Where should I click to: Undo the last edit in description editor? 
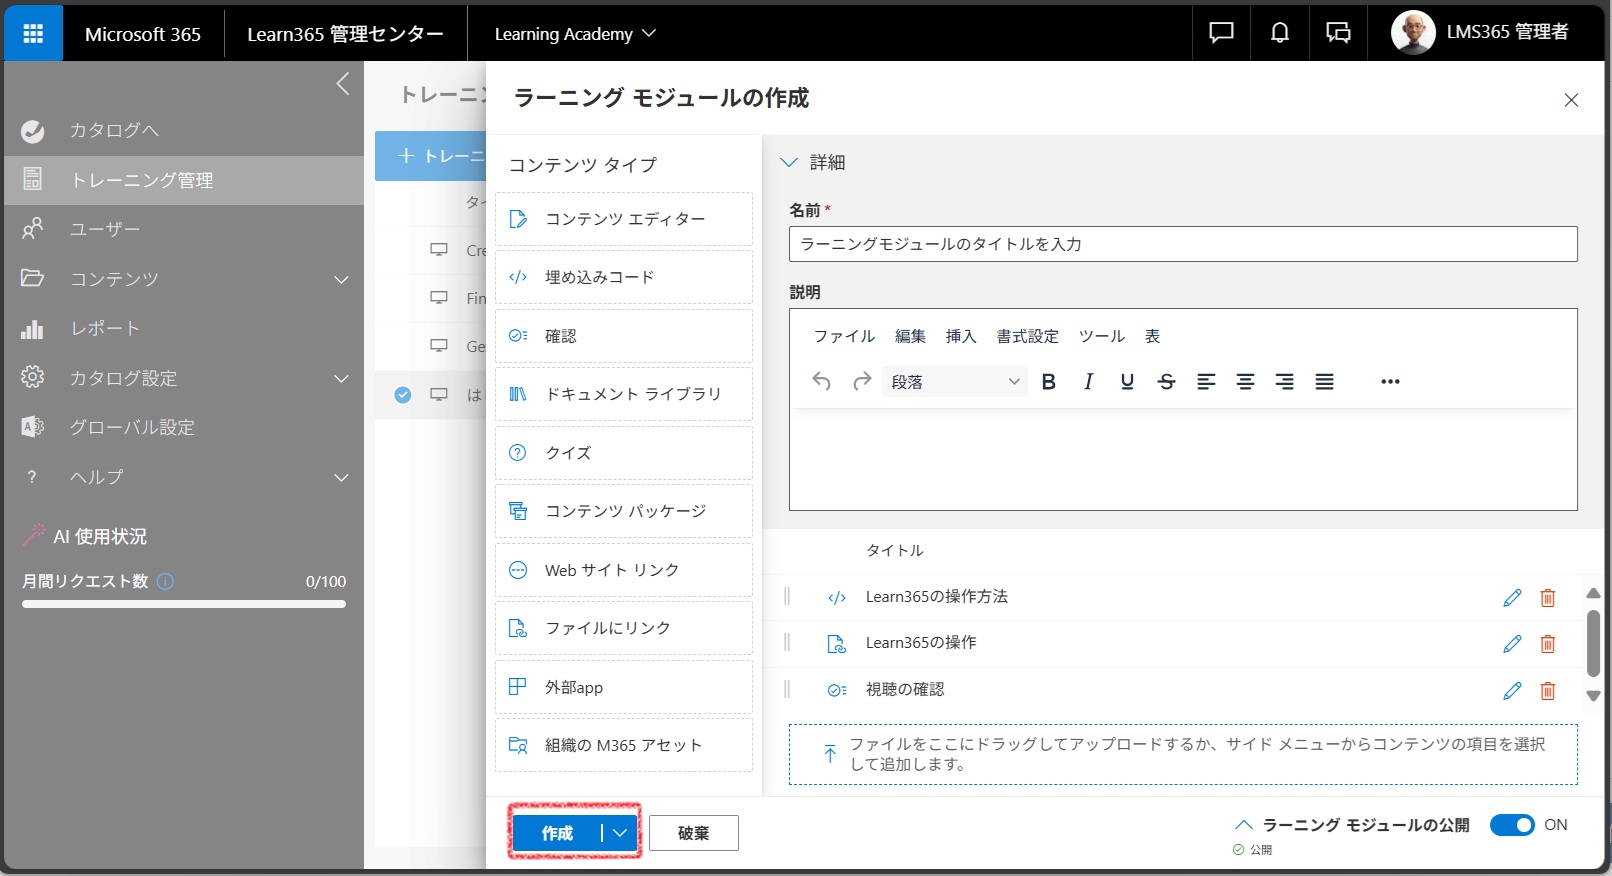pyautogui.click(x=821, y=381)
